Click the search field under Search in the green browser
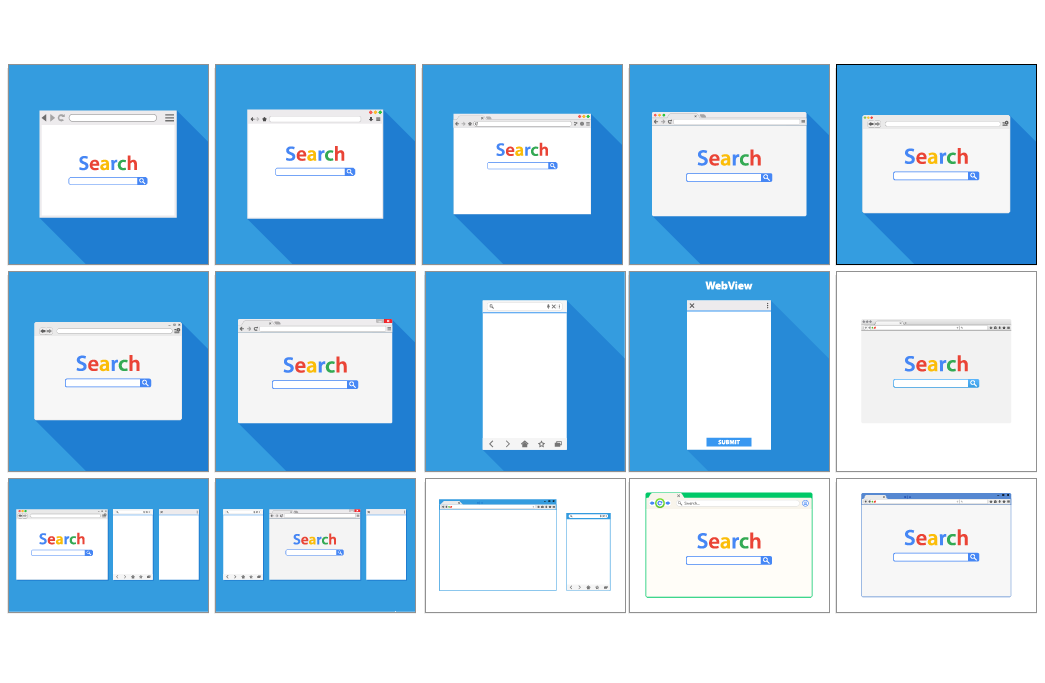This screenshot has width=1045, height=683. pos(723,561)
